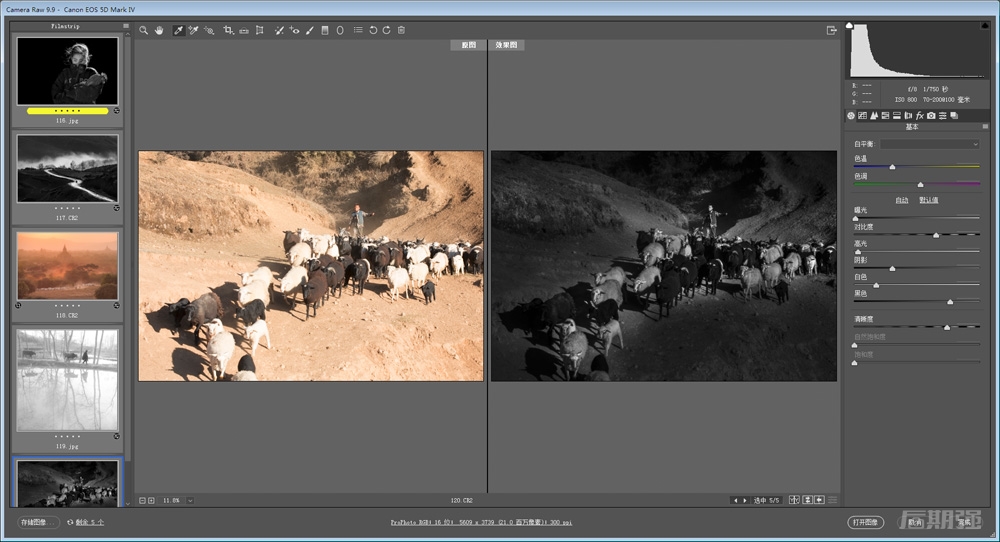Viewport: 1000px width, 542px height.
Task: Select the Hand tool
Action: [x=159, y=30]
